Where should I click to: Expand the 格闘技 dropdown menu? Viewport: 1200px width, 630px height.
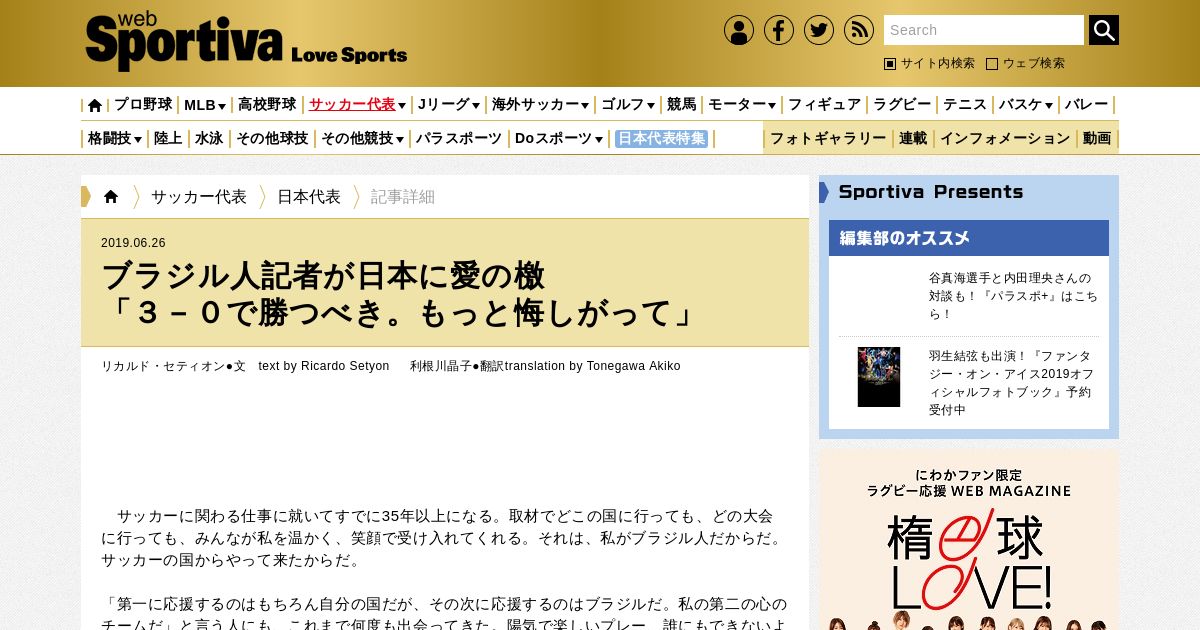115,139
